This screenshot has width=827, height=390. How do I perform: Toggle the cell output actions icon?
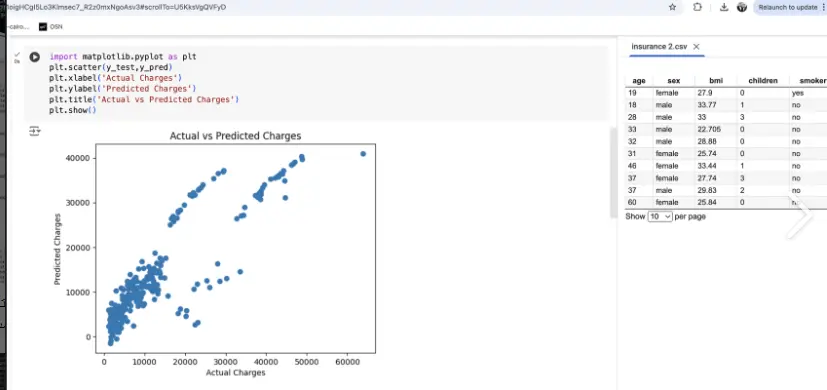[x=35, y=131]
